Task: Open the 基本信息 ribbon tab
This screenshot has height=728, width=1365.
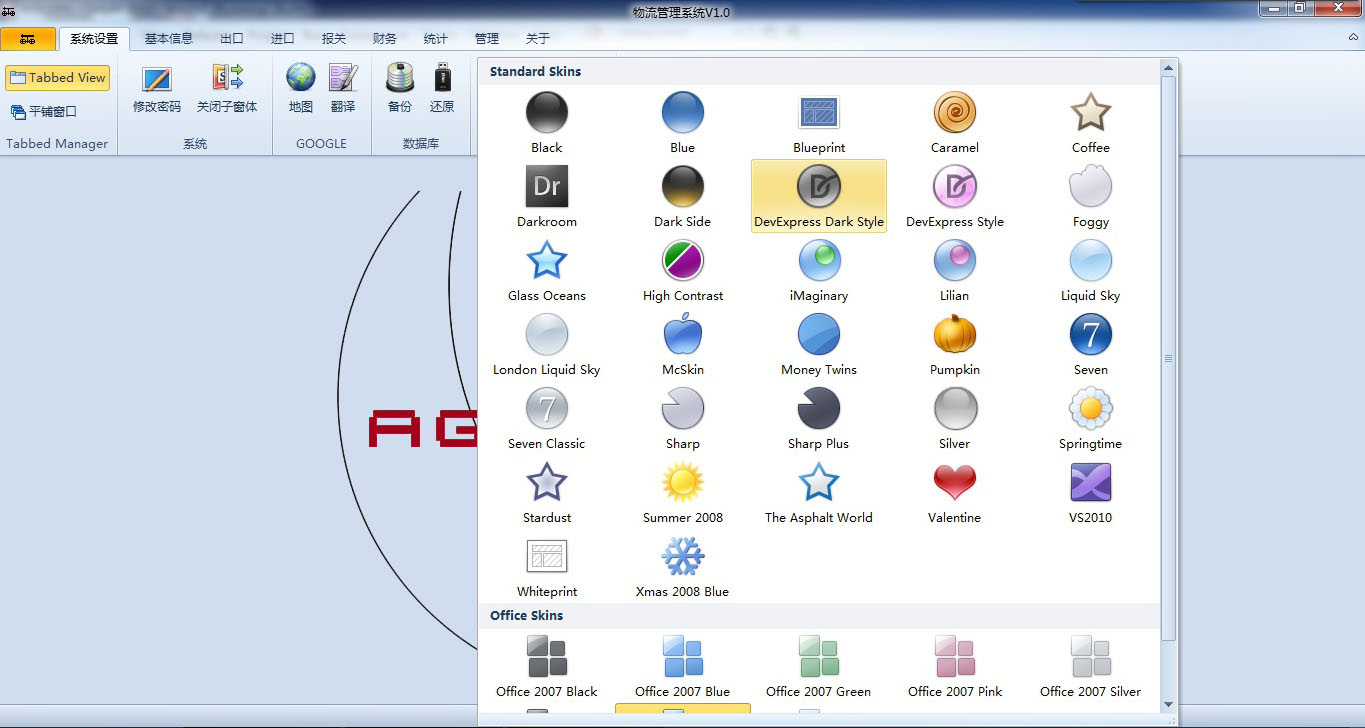Action: click(x=168, y=39)
